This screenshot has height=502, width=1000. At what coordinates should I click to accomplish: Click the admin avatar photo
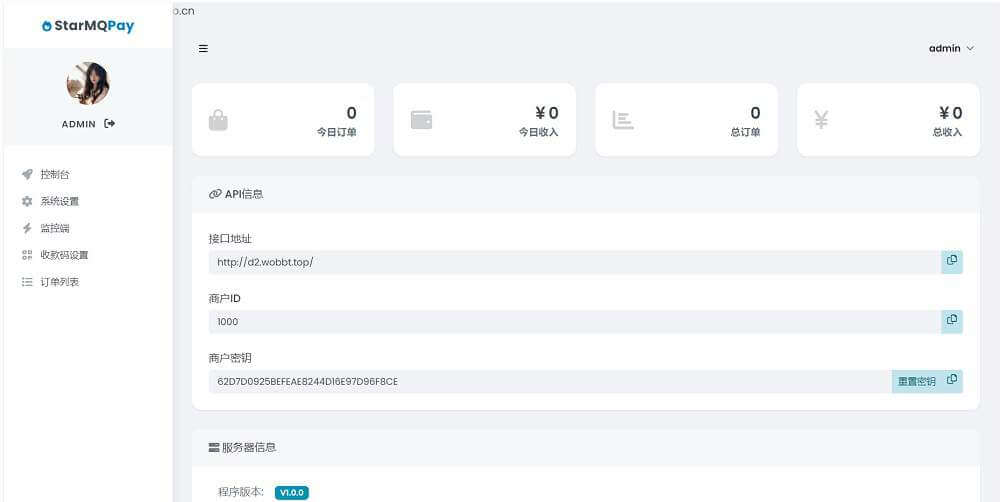(88, 84)
